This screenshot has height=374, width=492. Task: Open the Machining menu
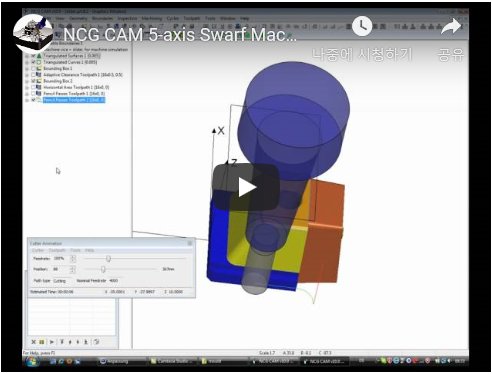(152, 18)
